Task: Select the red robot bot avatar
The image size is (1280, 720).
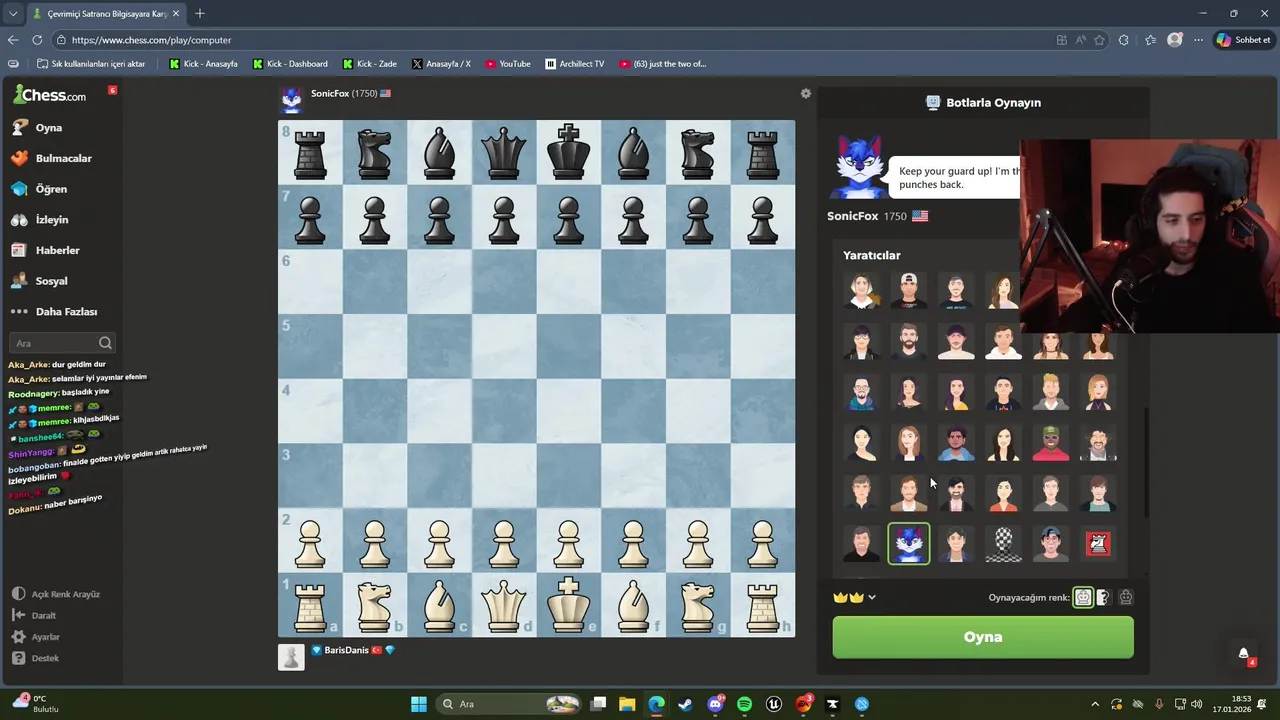Action: (1098, 544)
